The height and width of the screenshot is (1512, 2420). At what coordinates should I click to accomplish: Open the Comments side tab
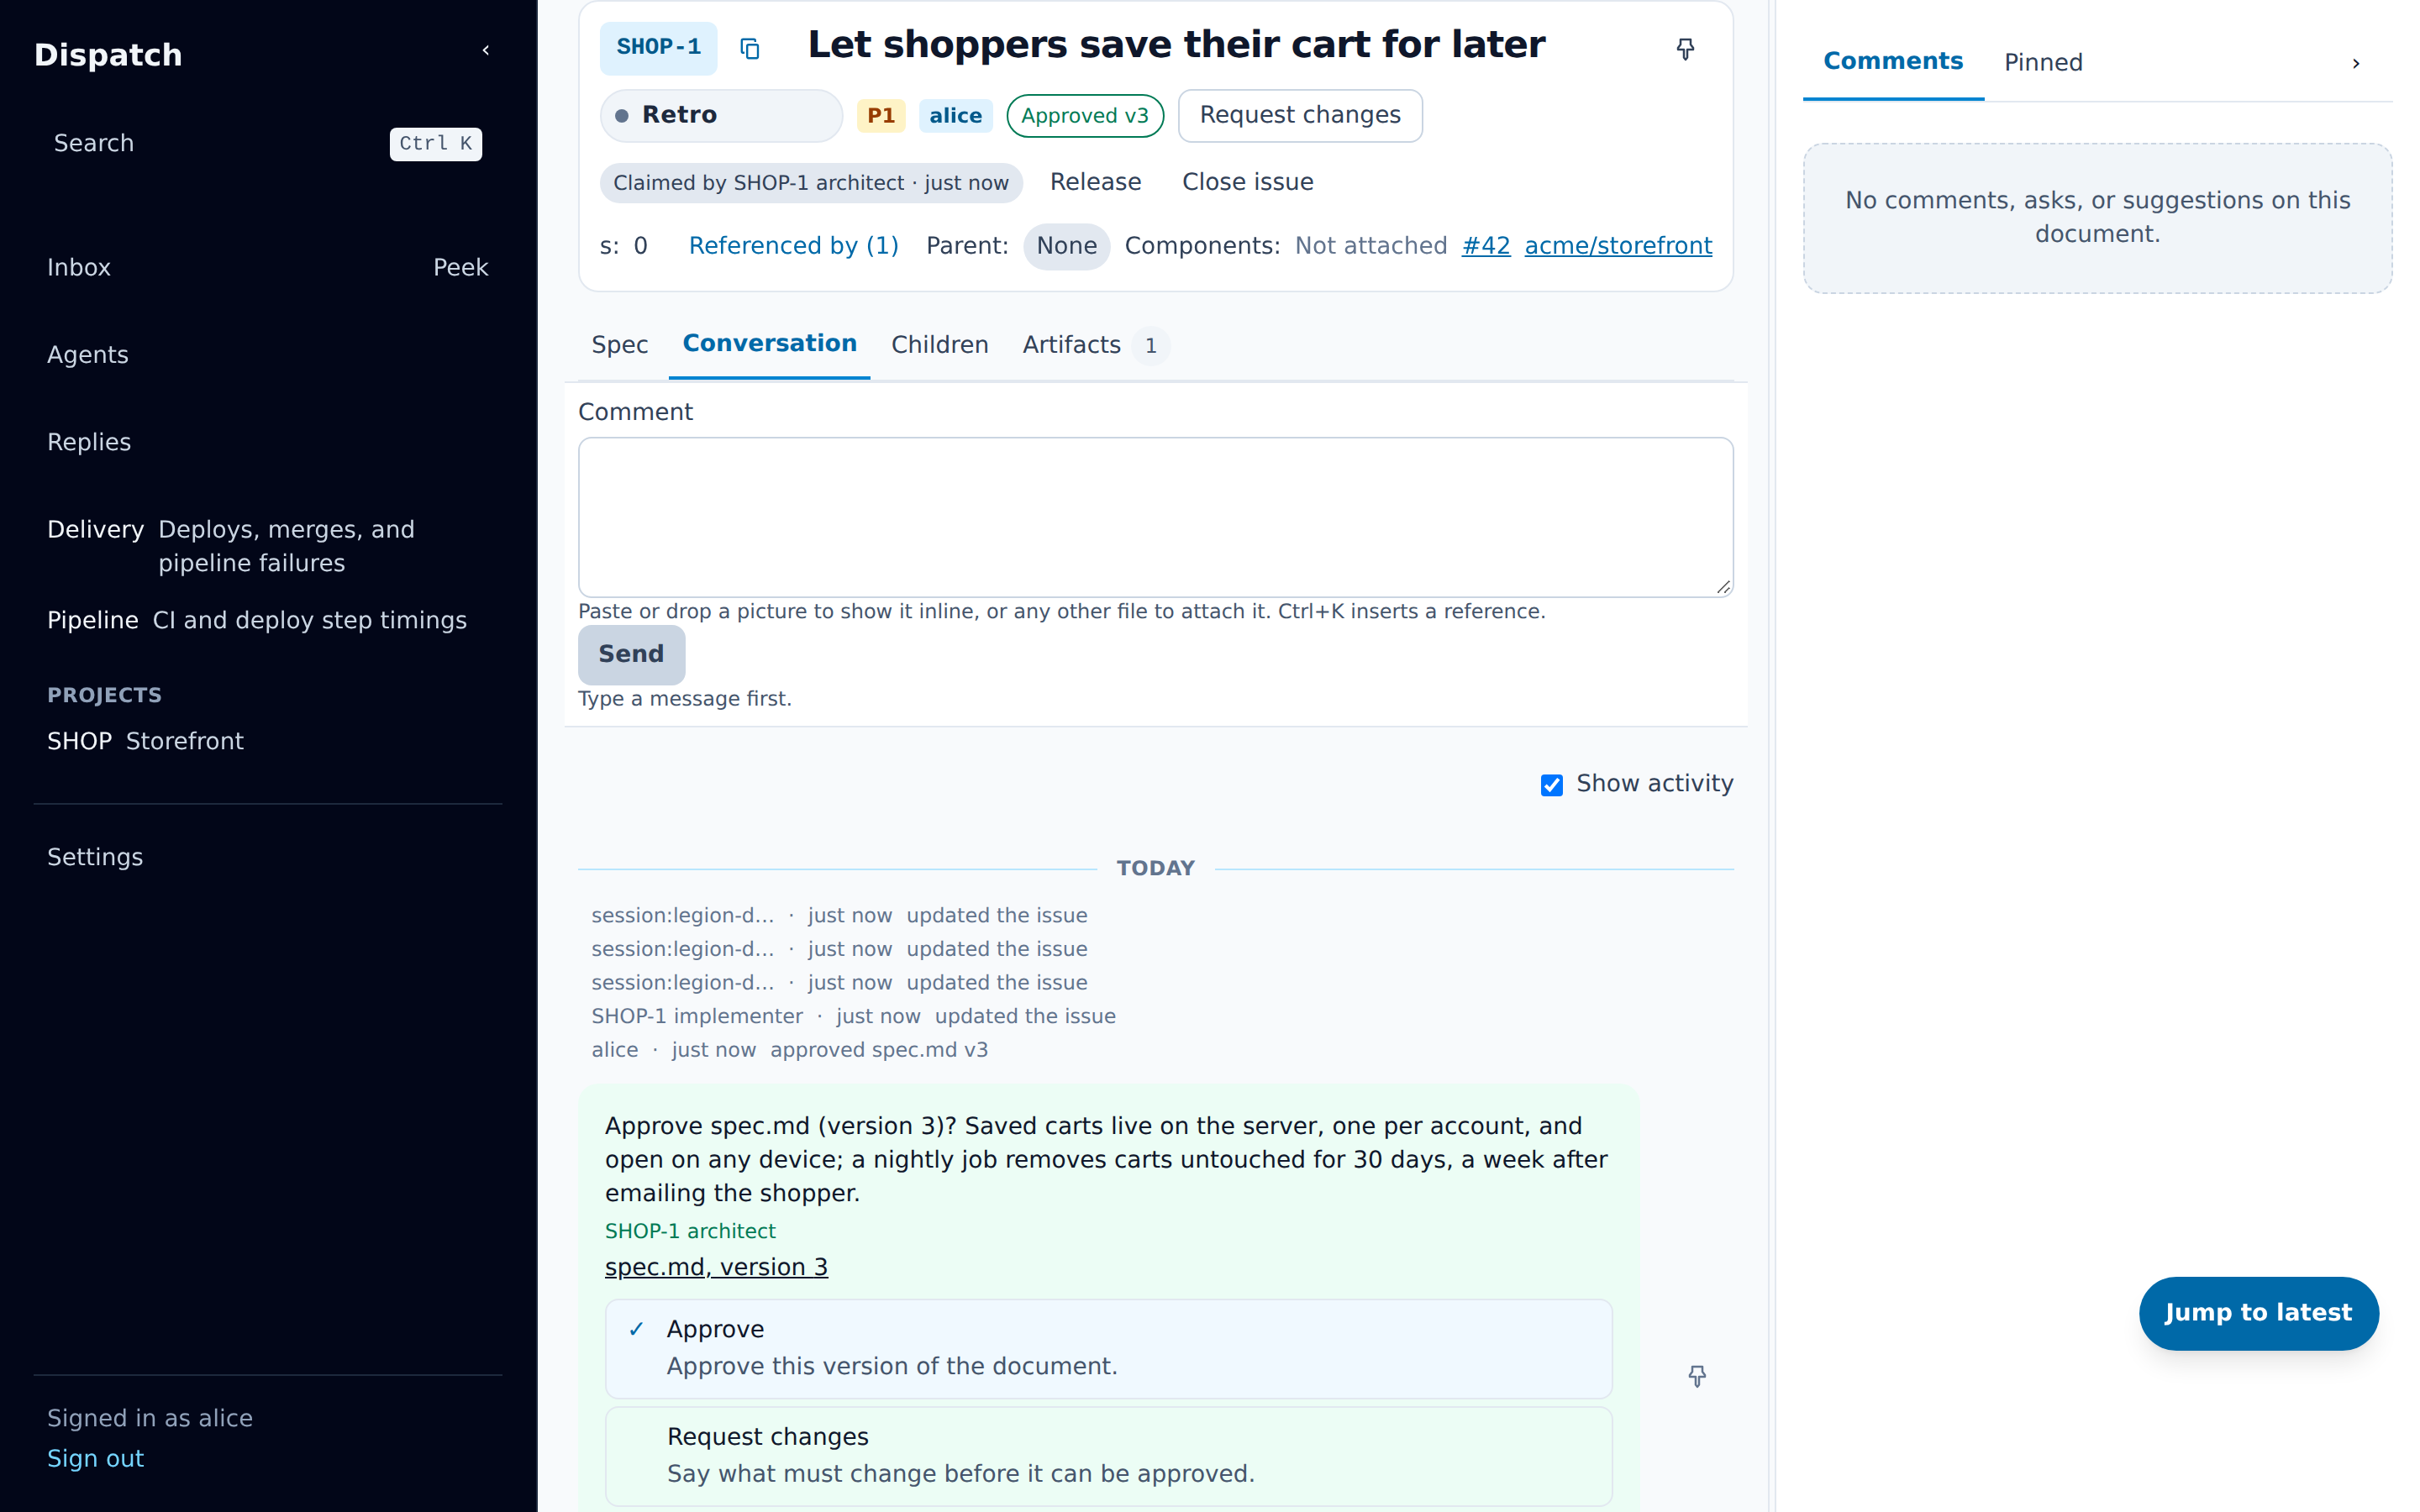coord(1893,62)
